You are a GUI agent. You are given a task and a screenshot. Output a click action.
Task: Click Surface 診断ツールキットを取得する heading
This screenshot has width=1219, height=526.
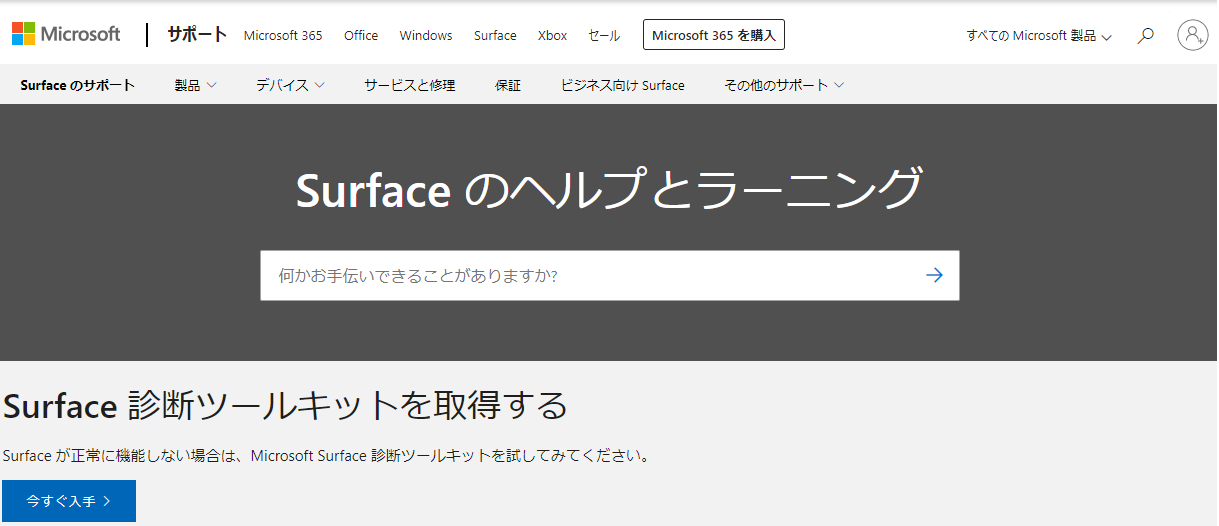tap(286, 405)
